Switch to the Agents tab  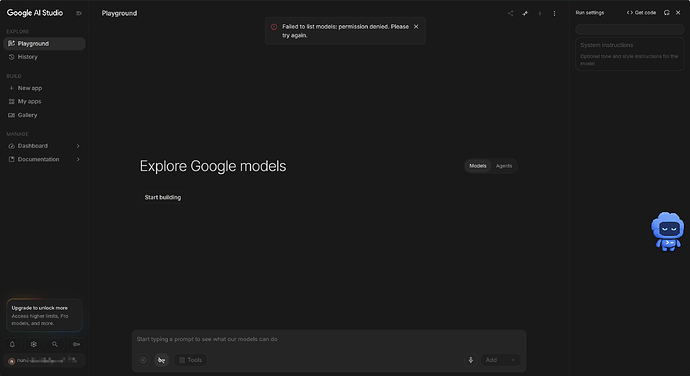click(x=504, y=166)
